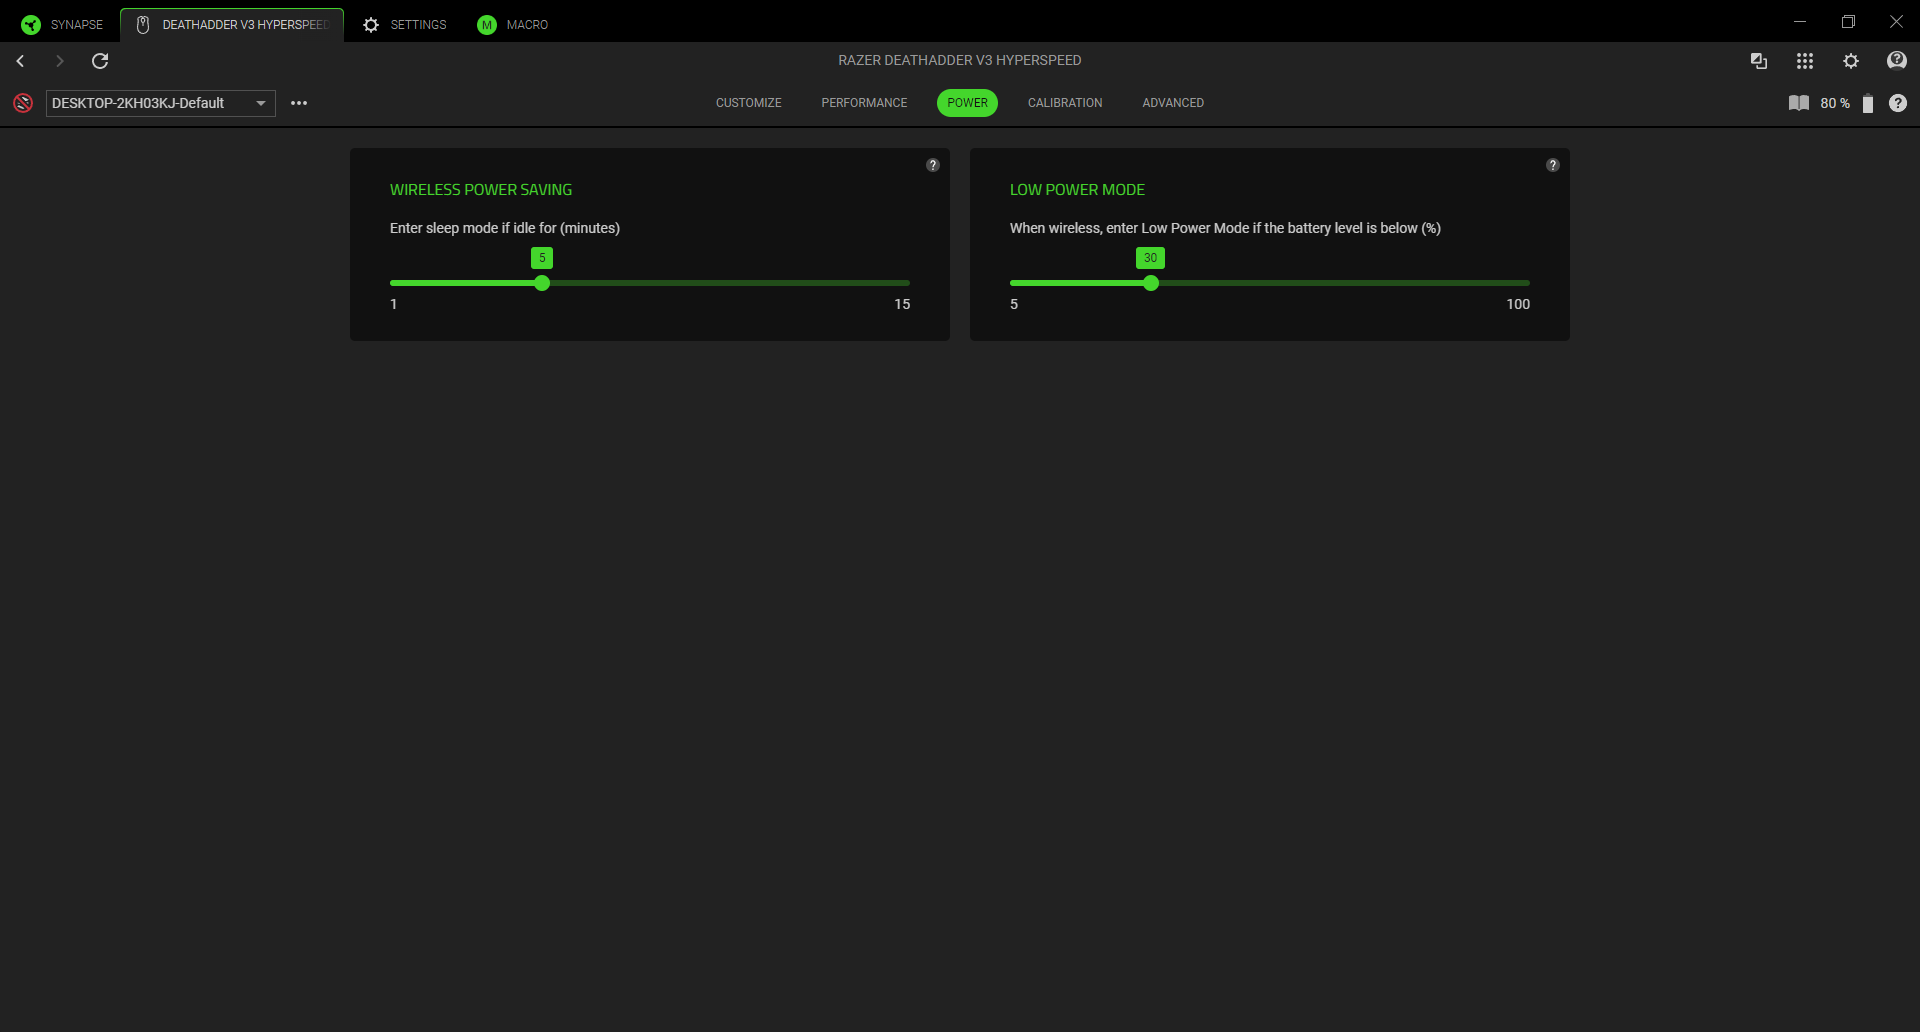
Task: Click the help icon beside battery
Action: [1898, 103]
